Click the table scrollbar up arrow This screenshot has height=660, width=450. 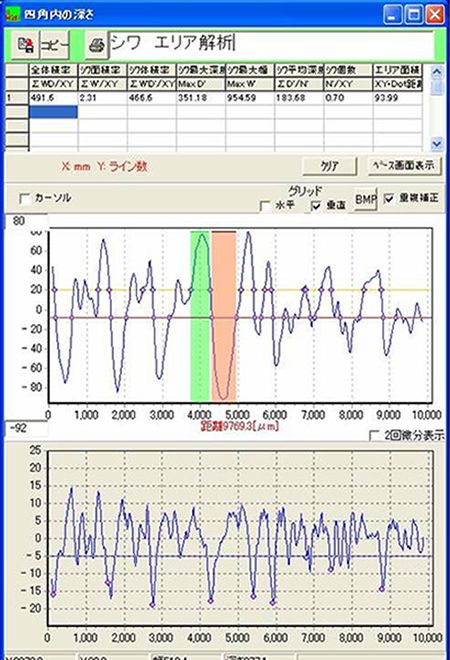tap(437, 72)
